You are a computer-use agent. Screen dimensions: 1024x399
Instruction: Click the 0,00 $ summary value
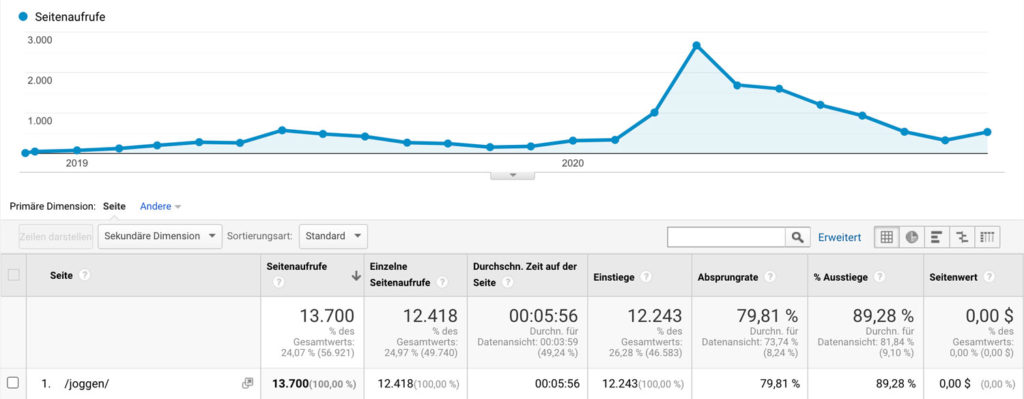click(x=989, y=316)
